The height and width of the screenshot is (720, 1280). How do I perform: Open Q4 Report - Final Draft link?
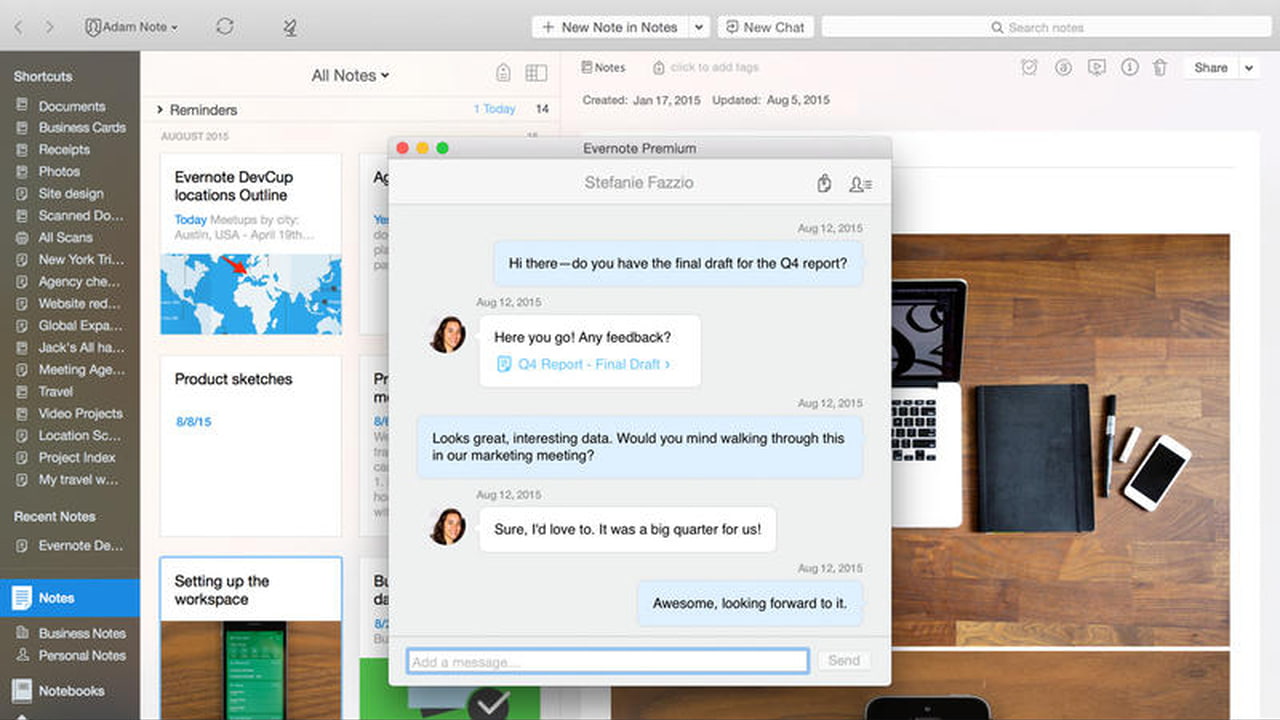pos(585,365)
